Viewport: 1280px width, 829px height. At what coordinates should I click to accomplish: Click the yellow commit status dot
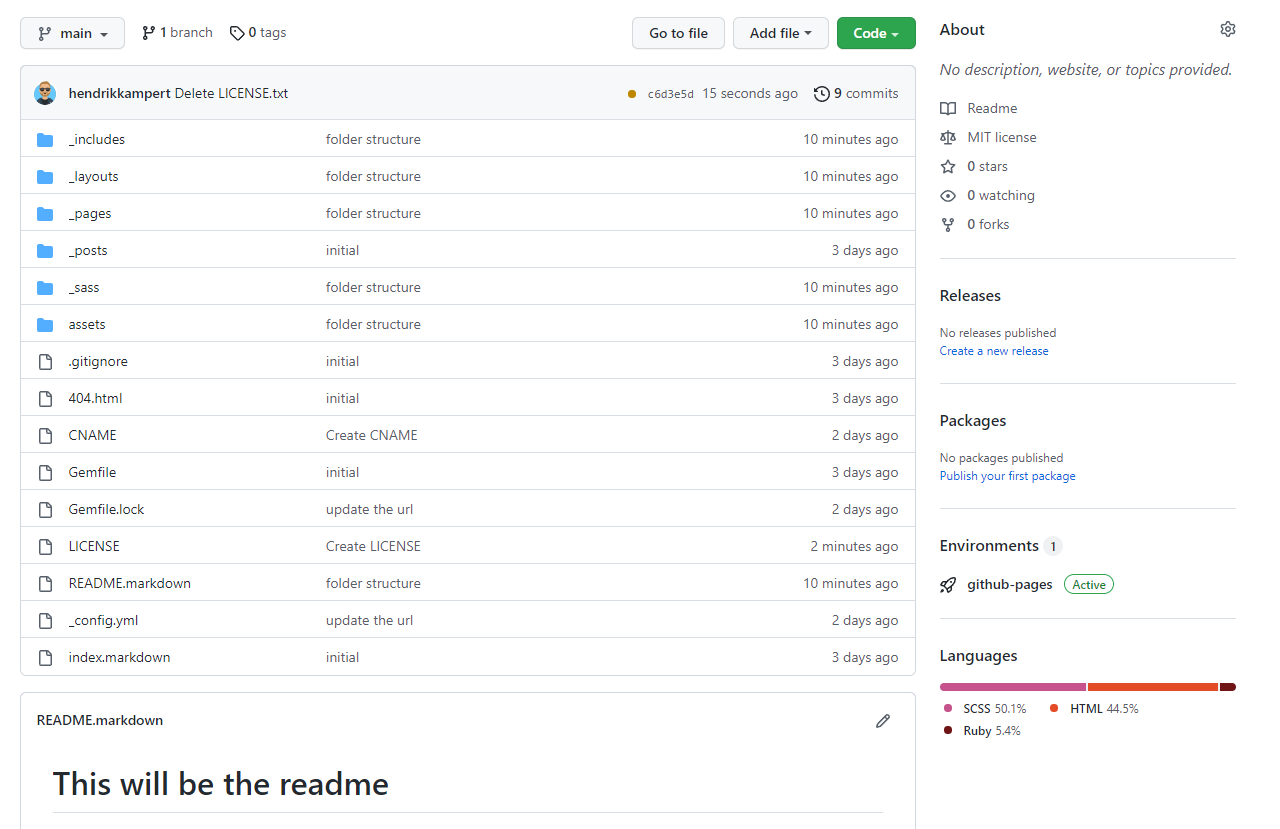[632, 94]
